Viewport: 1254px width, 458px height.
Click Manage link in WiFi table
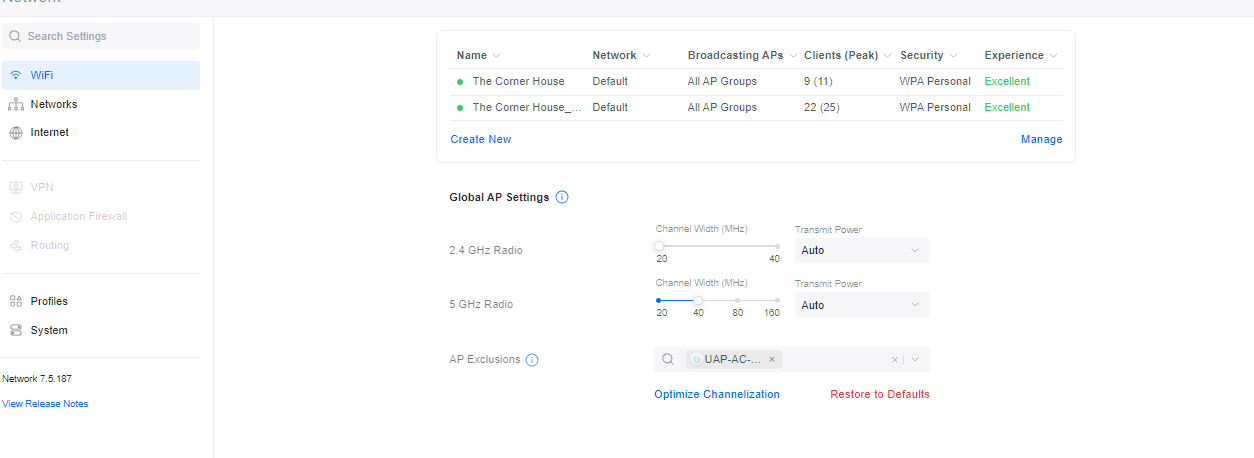(1041, 139)
